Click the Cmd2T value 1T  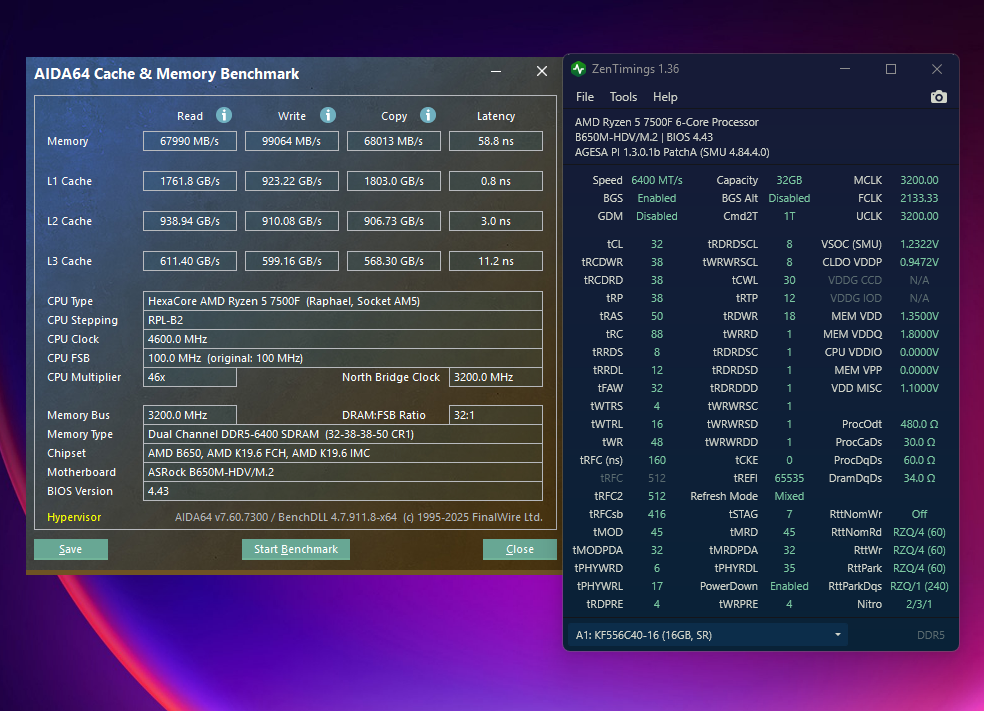pos(789,217)
